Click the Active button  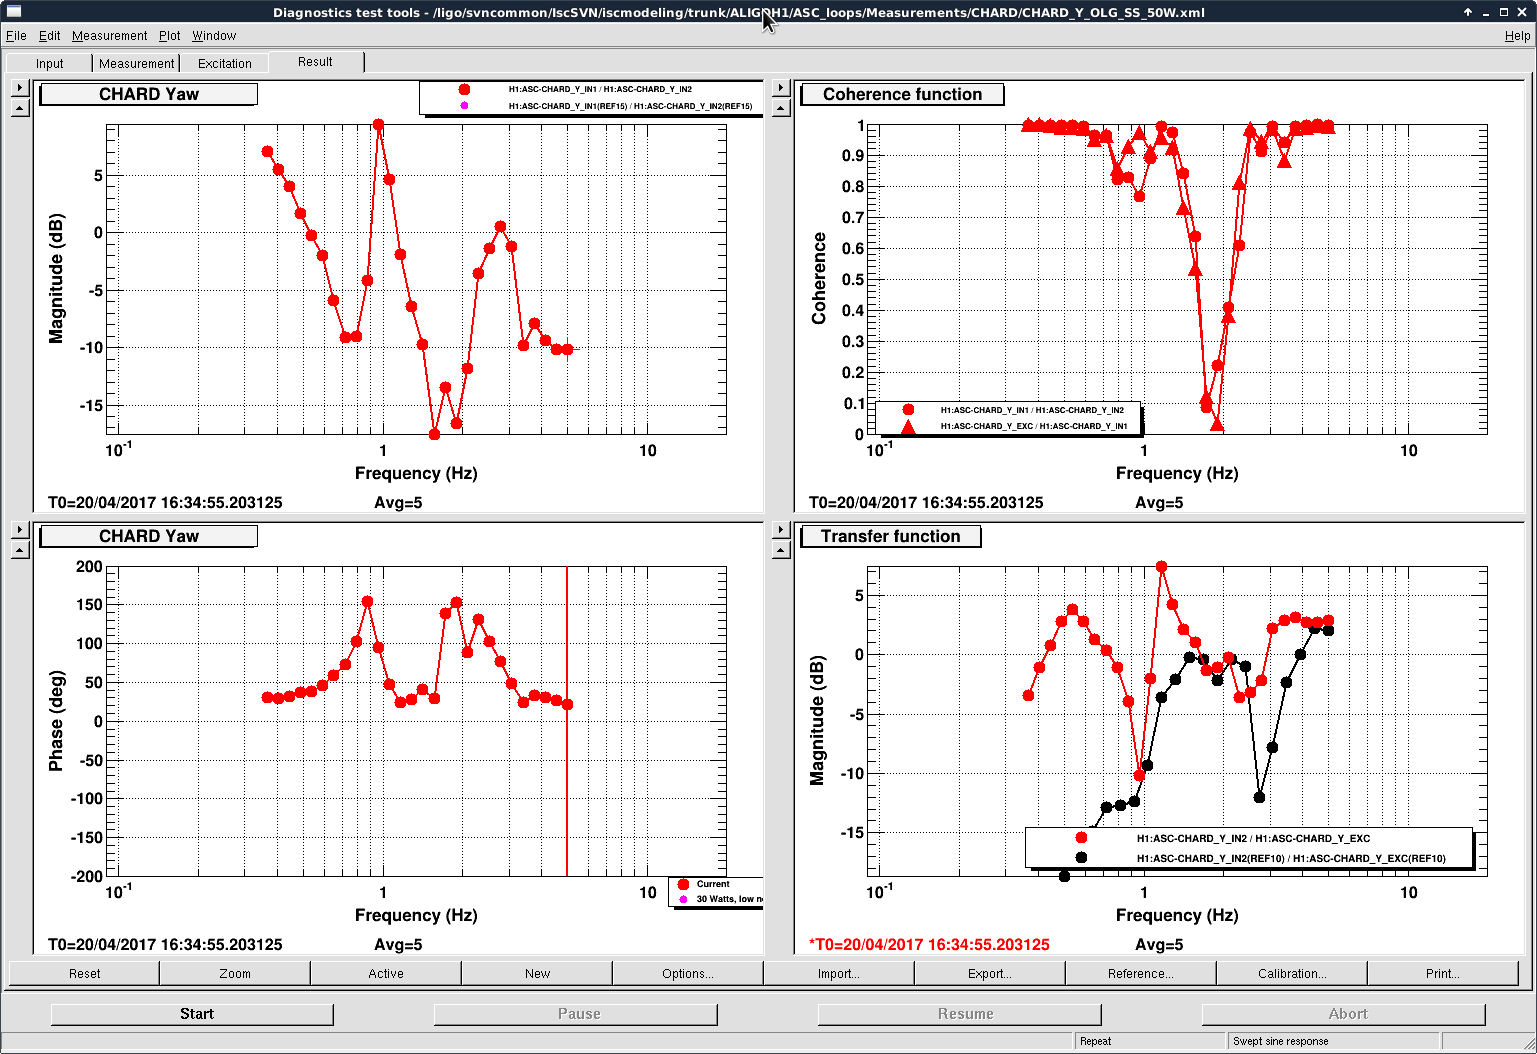pos(386,973)
